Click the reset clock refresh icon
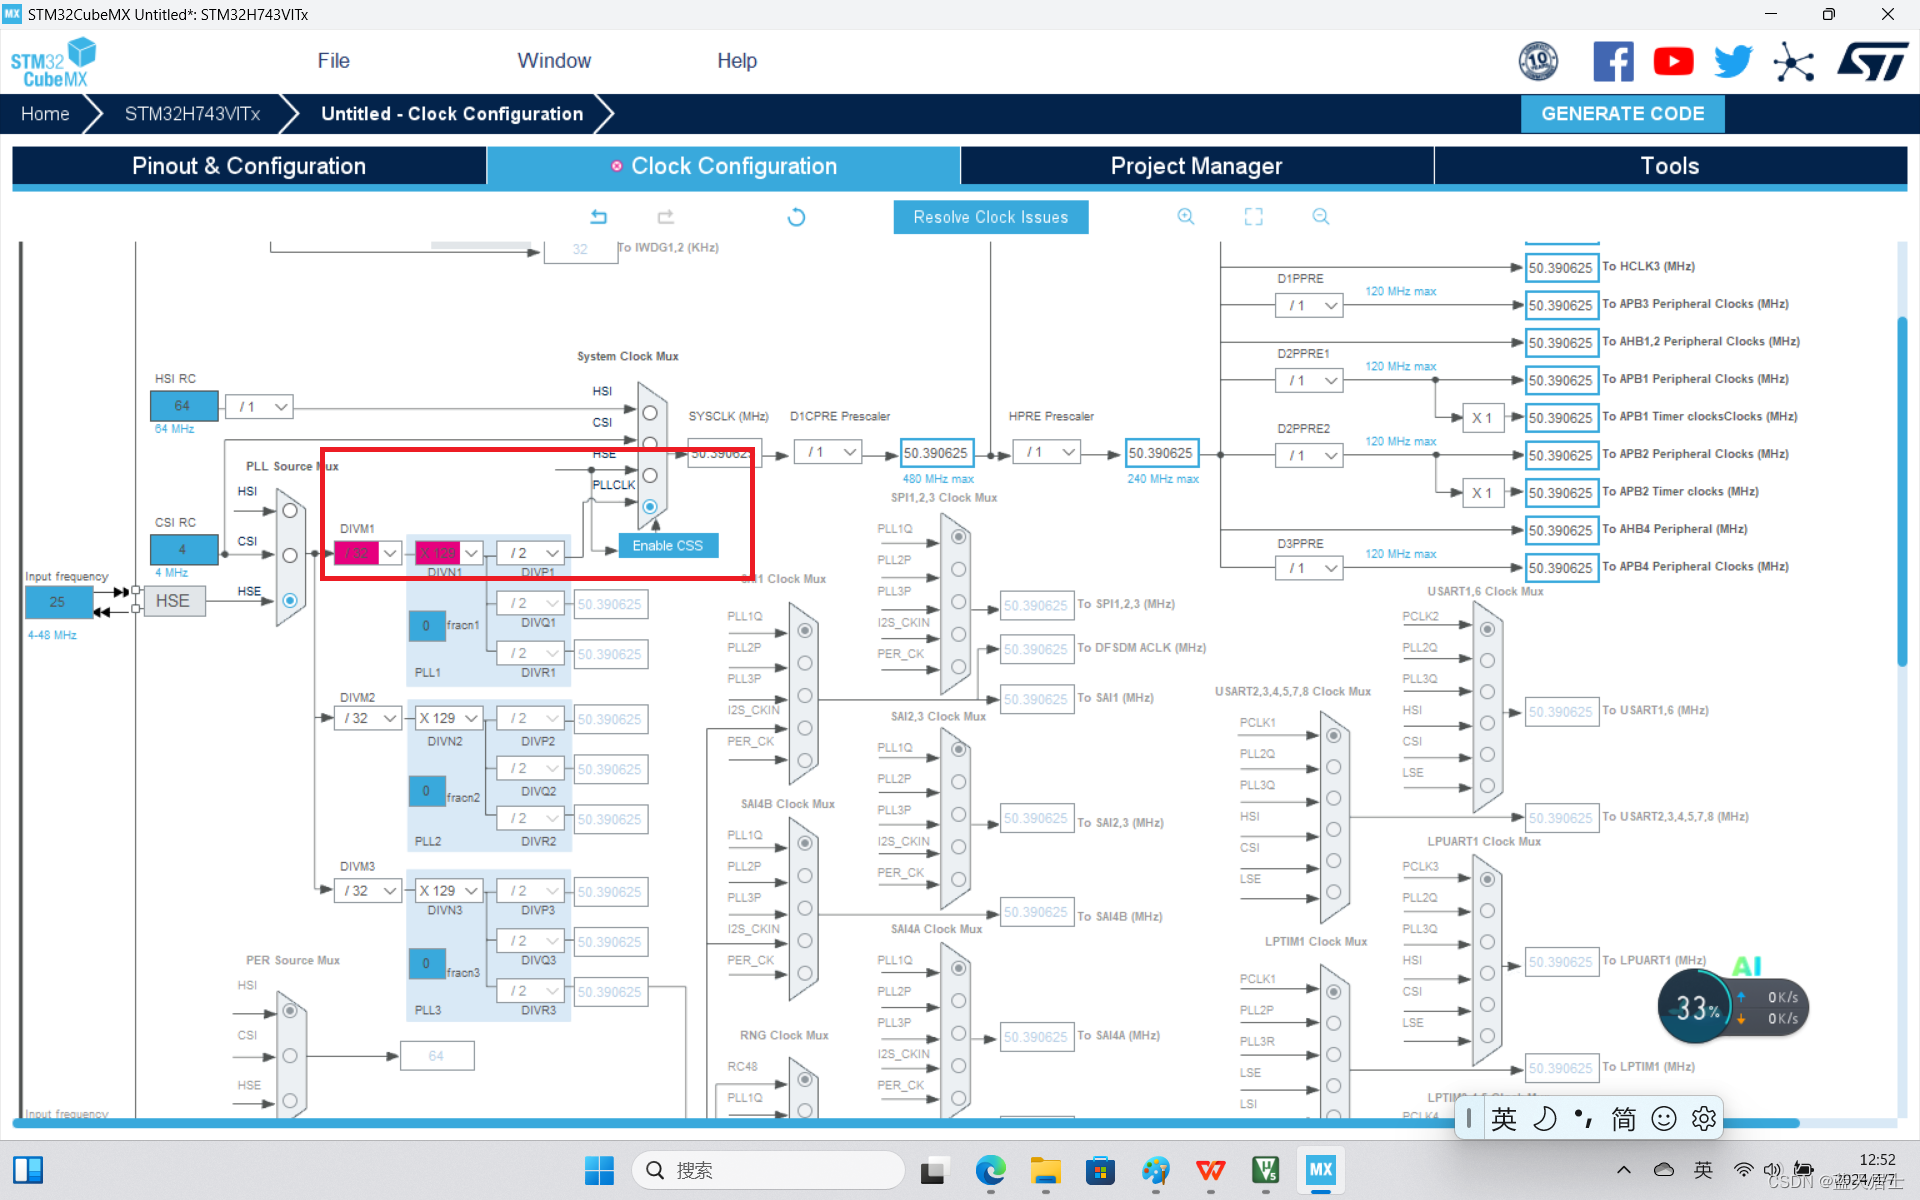This screenshot has height=1200, width=1920. click(796, 217)
